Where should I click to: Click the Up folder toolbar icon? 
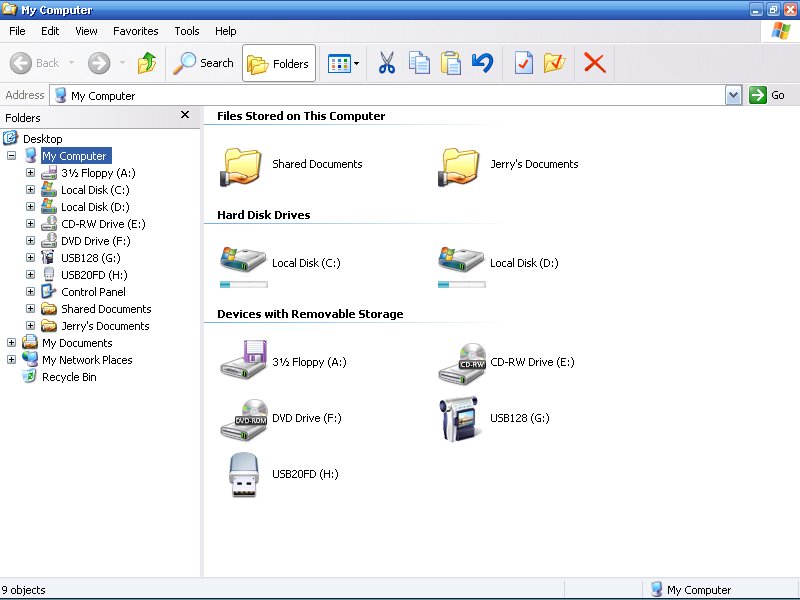click(147, 63)
